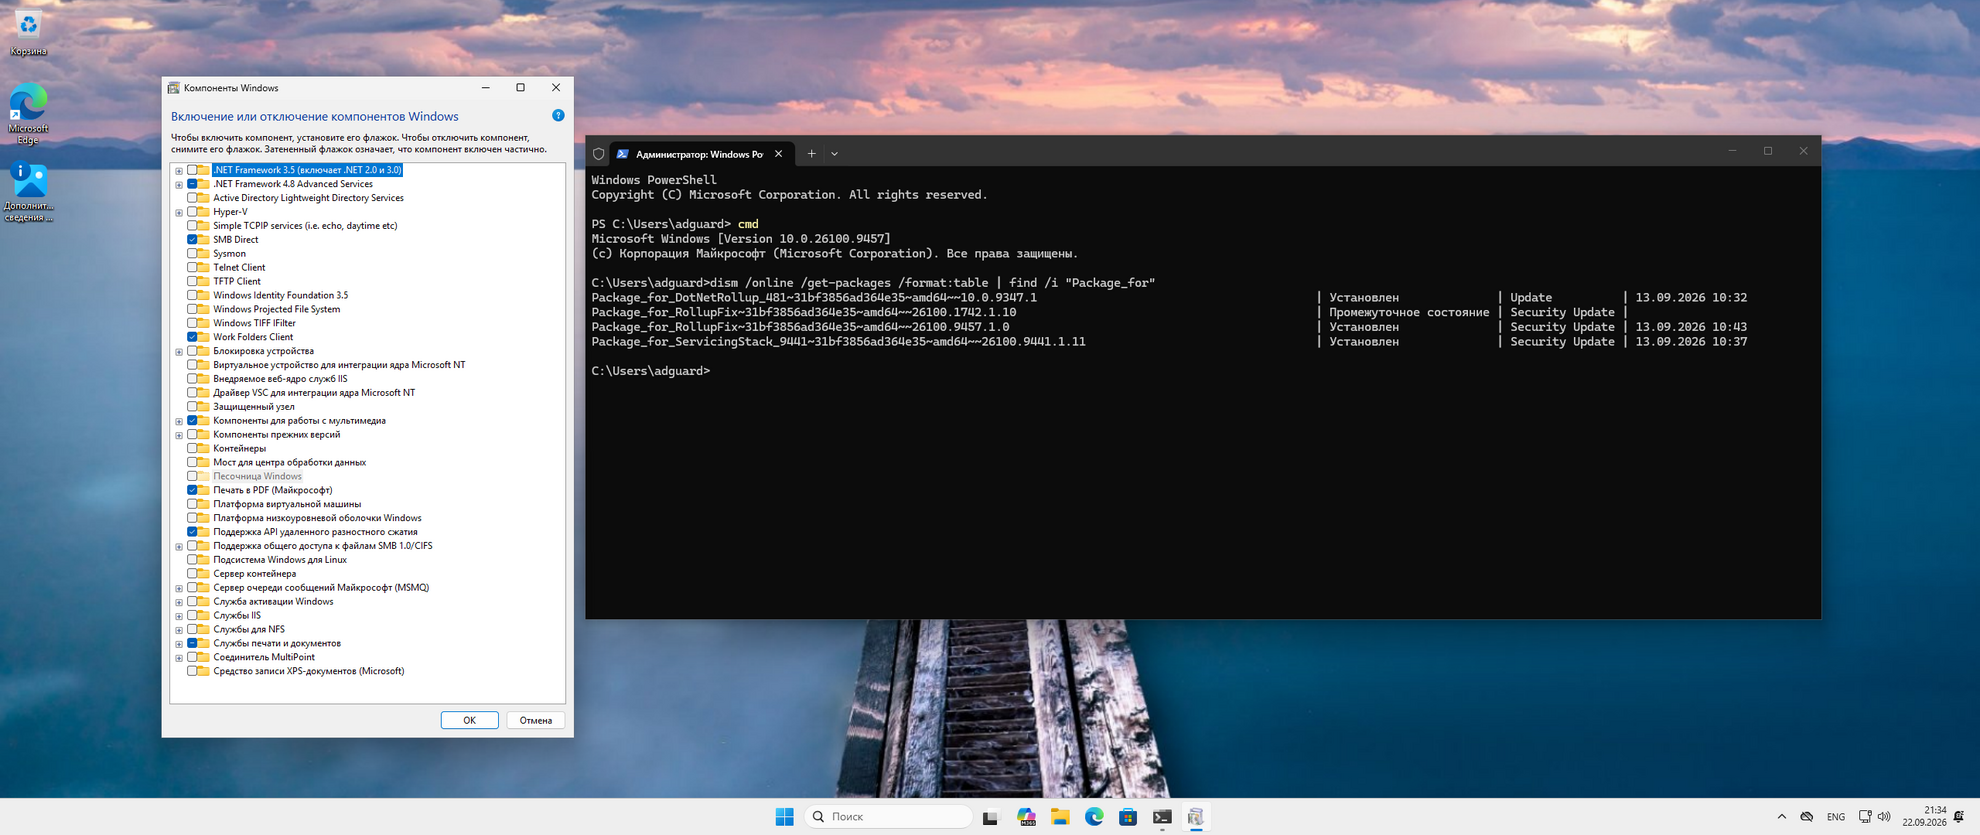Select the Windows TIFF IFilter row
Screen dimensions: 1980x835
[x=254, y=324]
